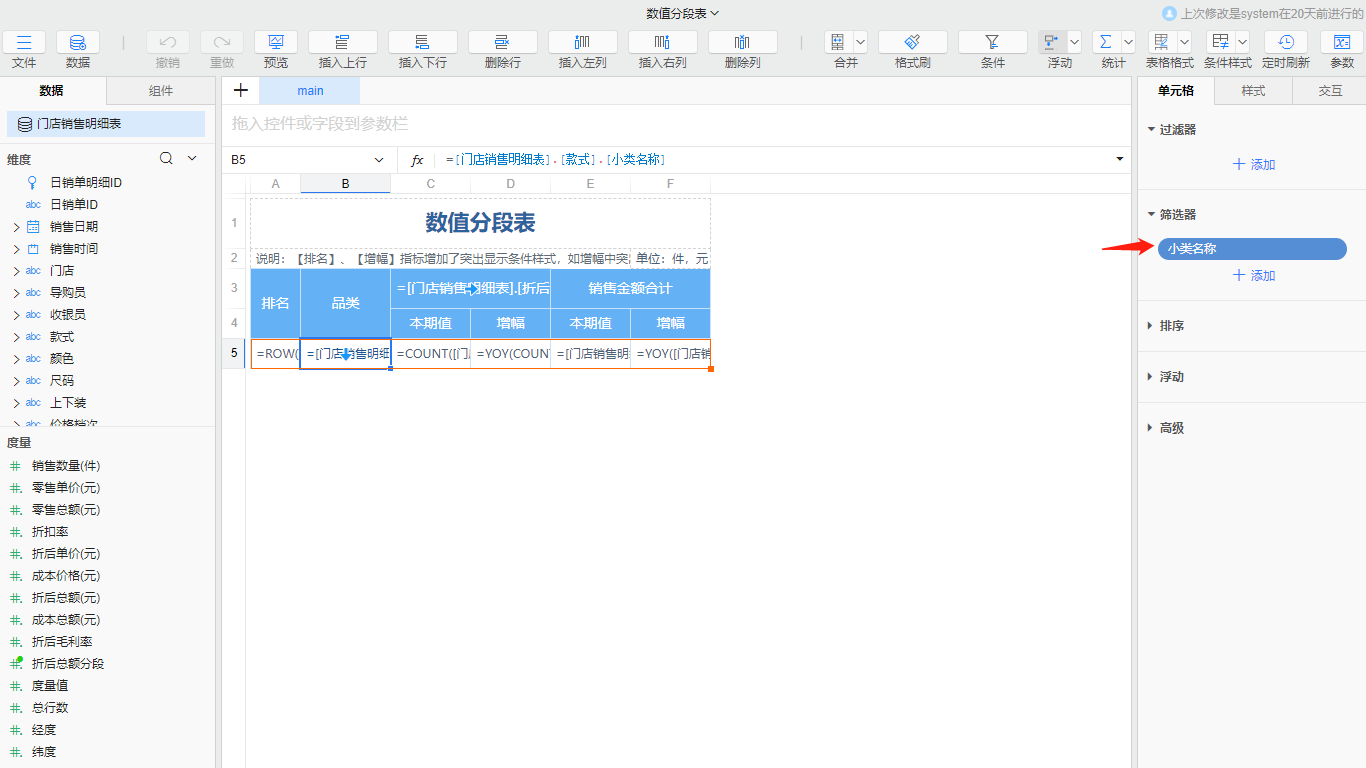1366x768 pixels.
Task: Switch to the 组件 tab
Action: [160, 90]
